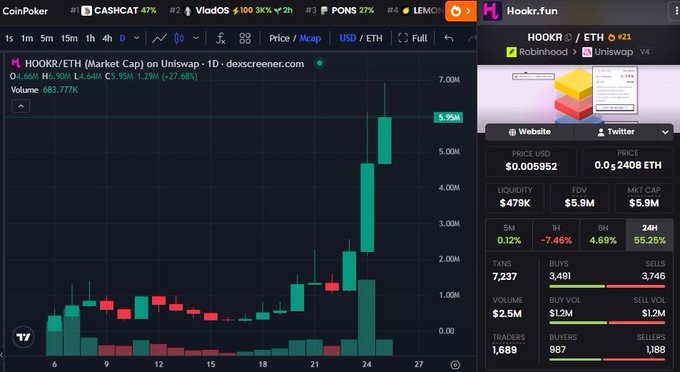Image resolution: width=680 pixels, height=372 pixels.
Task: Switch chart to Mcap mode
Action: pos(310,39)
